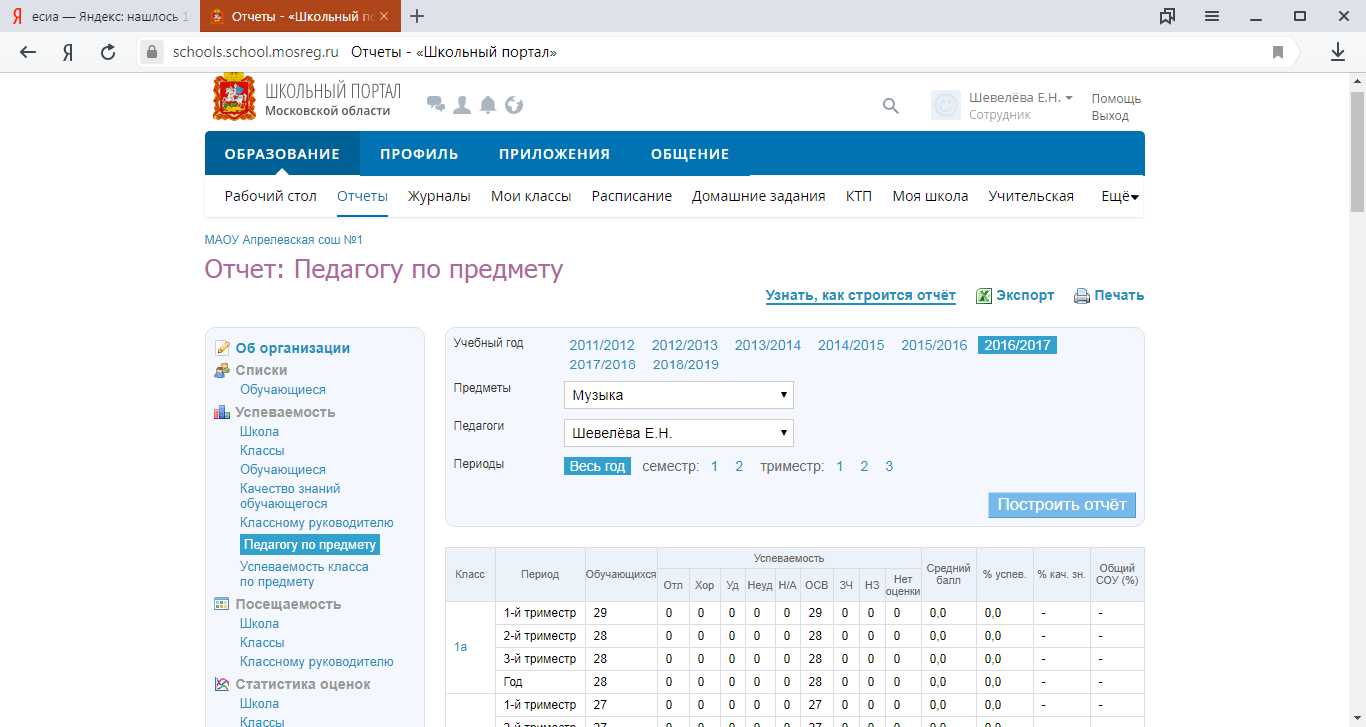Open Успеваемость класса по предмету report
1366x727 pixels.
click(x=304, y=574)
